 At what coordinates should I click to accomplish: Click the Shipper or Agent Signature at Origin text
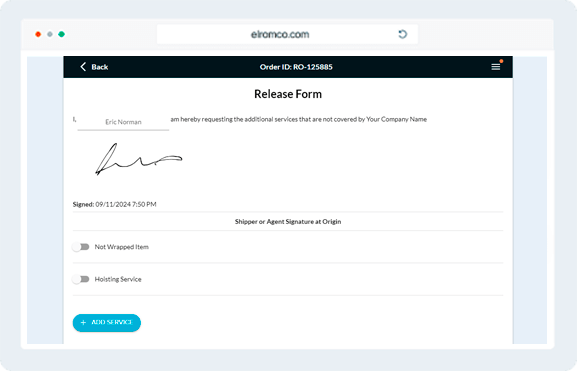[288, 222]
